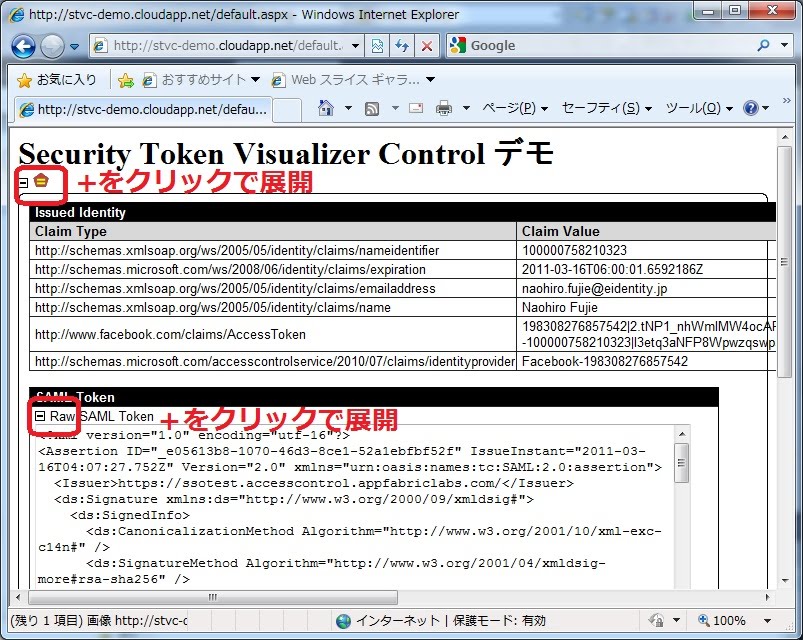Open the Print dropdown arrow
This screenshot has width=803, height=640.
click(x=466, y=108)
